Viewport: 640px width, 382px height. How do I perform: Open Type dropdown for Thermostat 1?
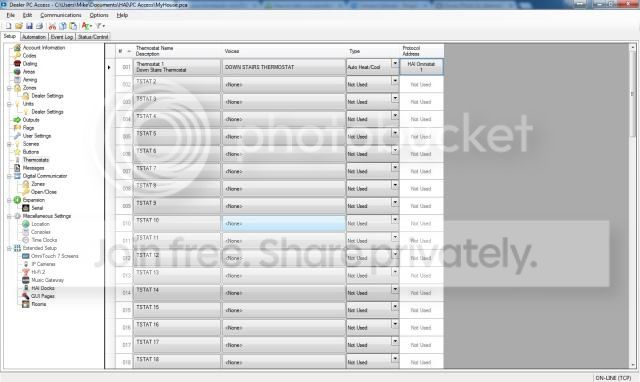(395, 64)
